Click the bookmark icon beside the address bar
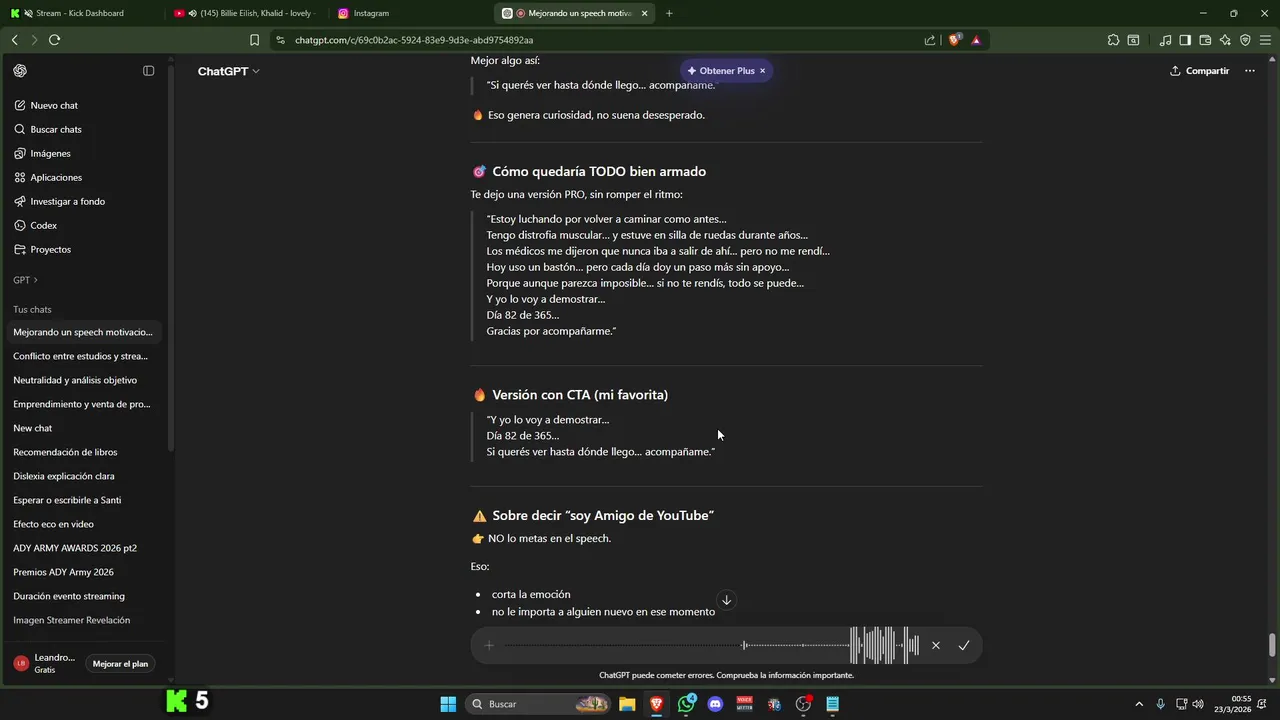This screenshot has width=1280, height=720. coord(254,40)
